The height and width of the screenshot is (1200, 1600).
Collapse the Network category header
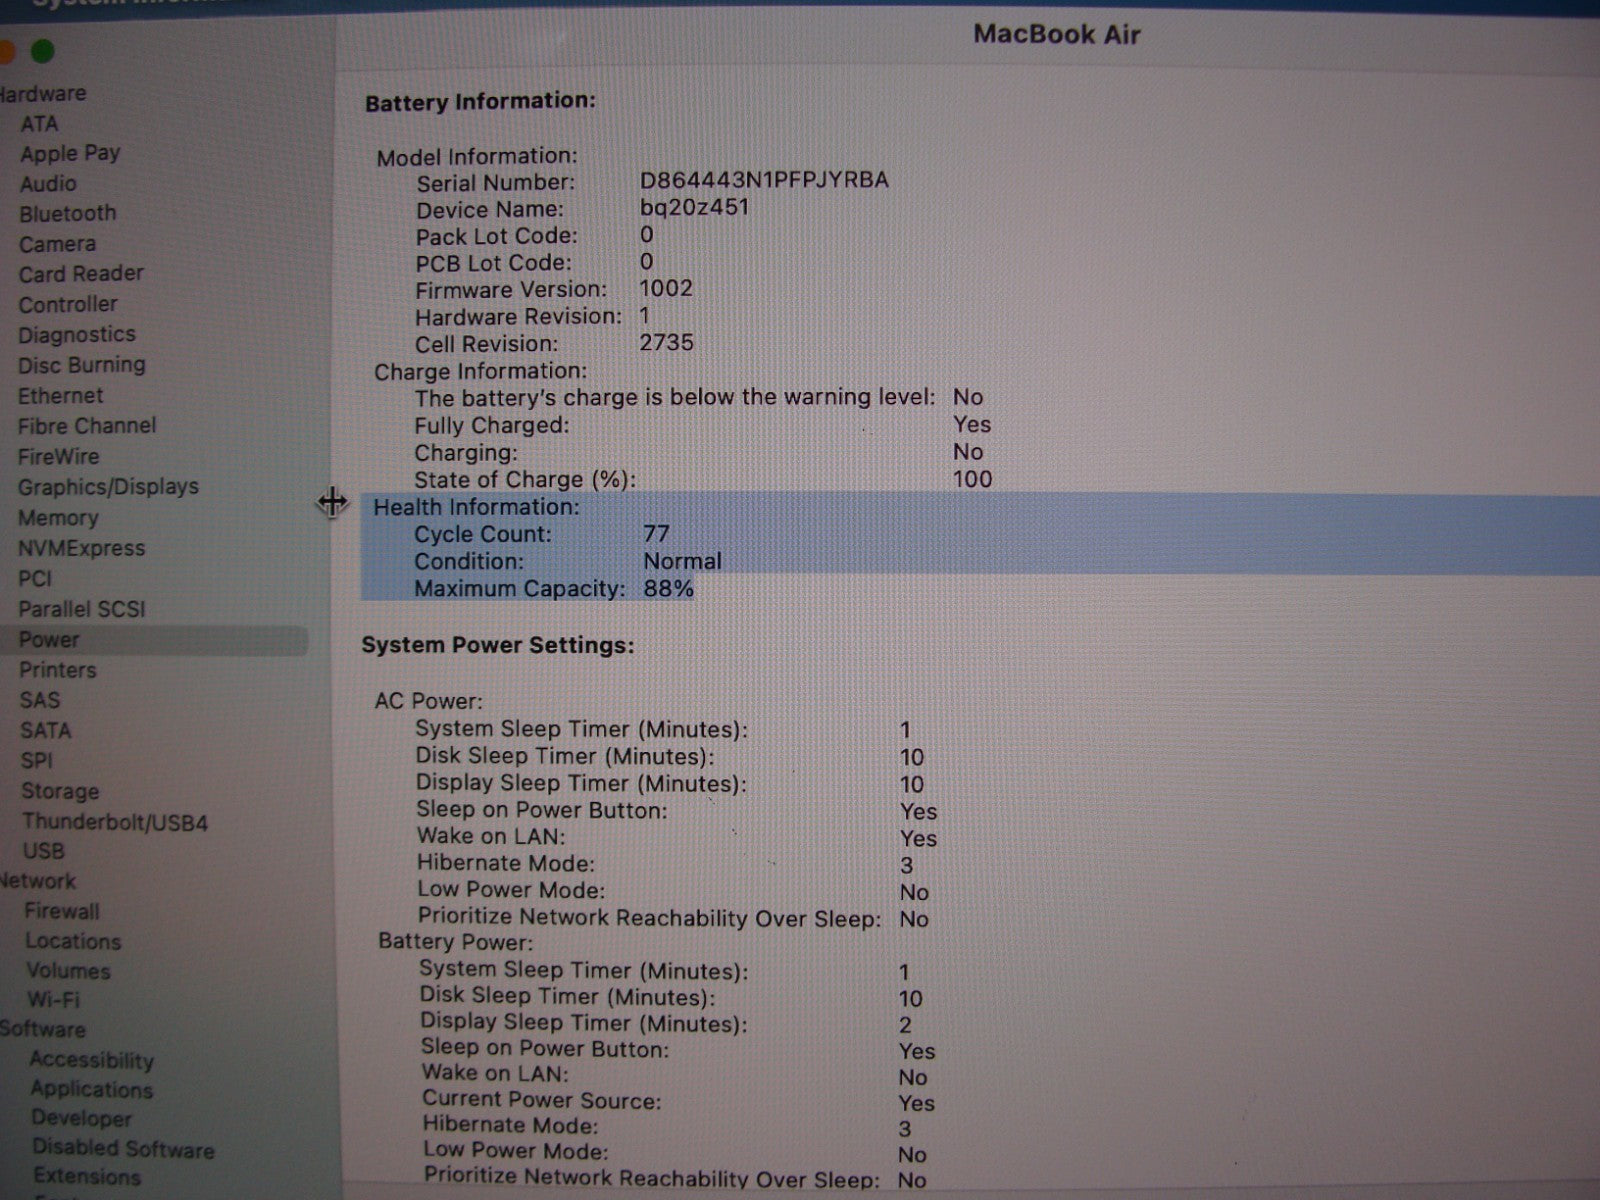(x=38, y=881)
